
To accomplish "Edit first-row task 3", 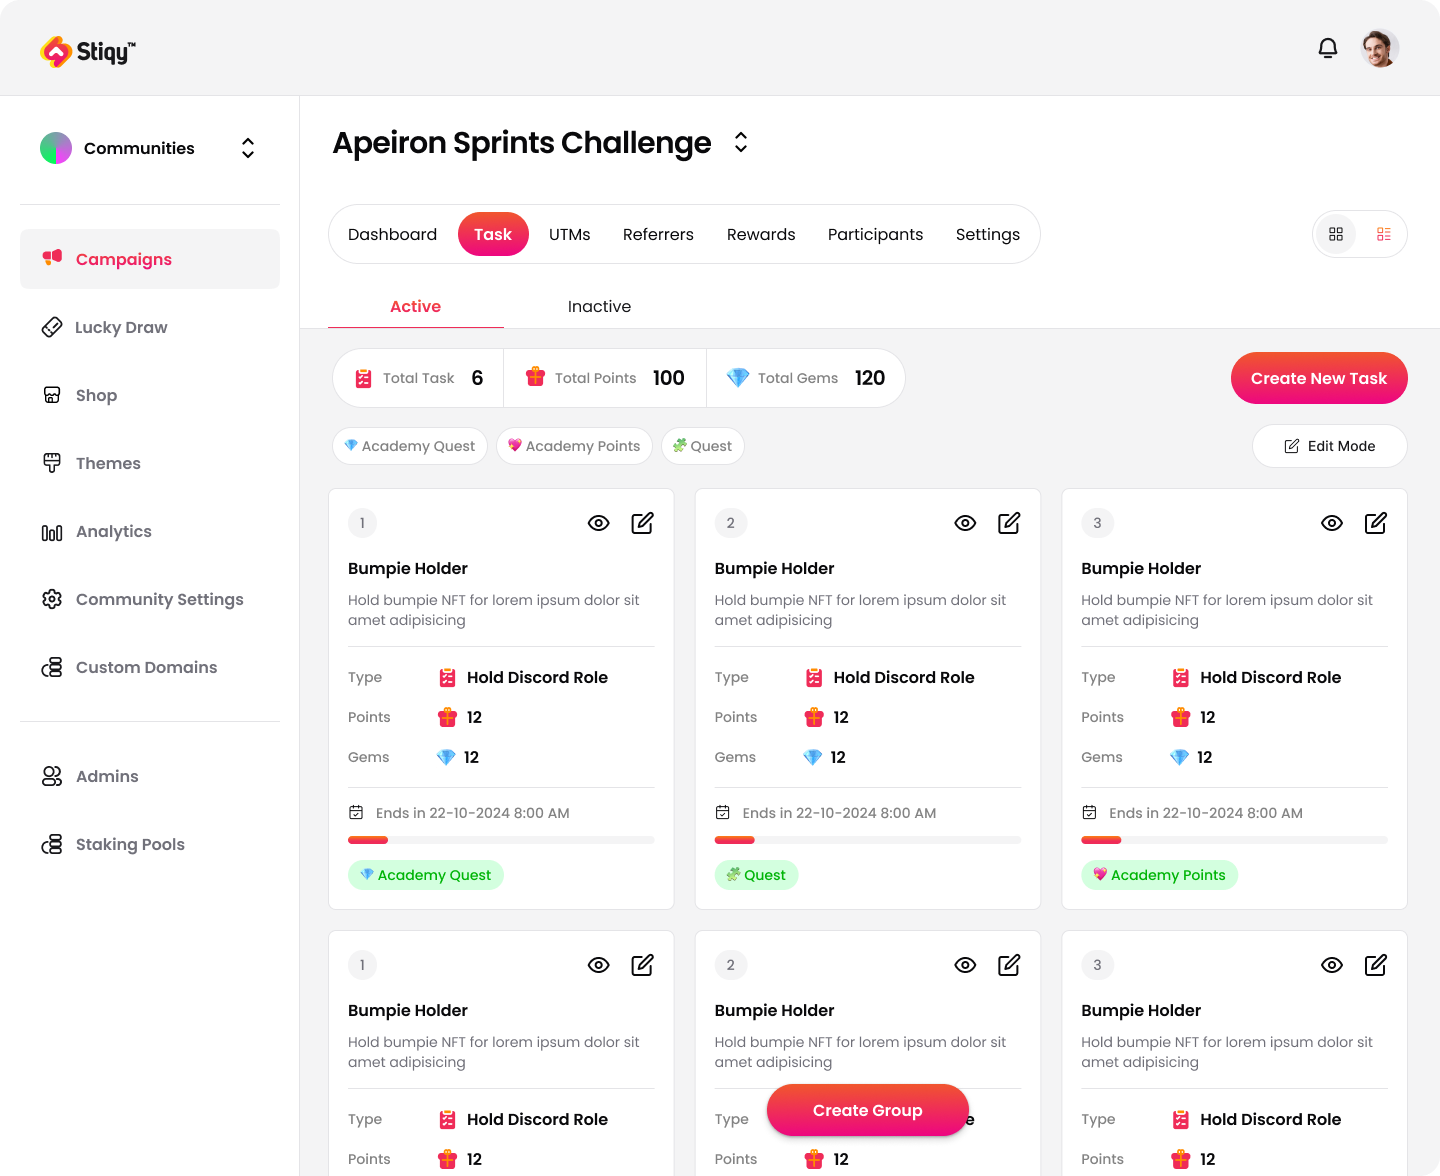I will (x=1376, y=523).
